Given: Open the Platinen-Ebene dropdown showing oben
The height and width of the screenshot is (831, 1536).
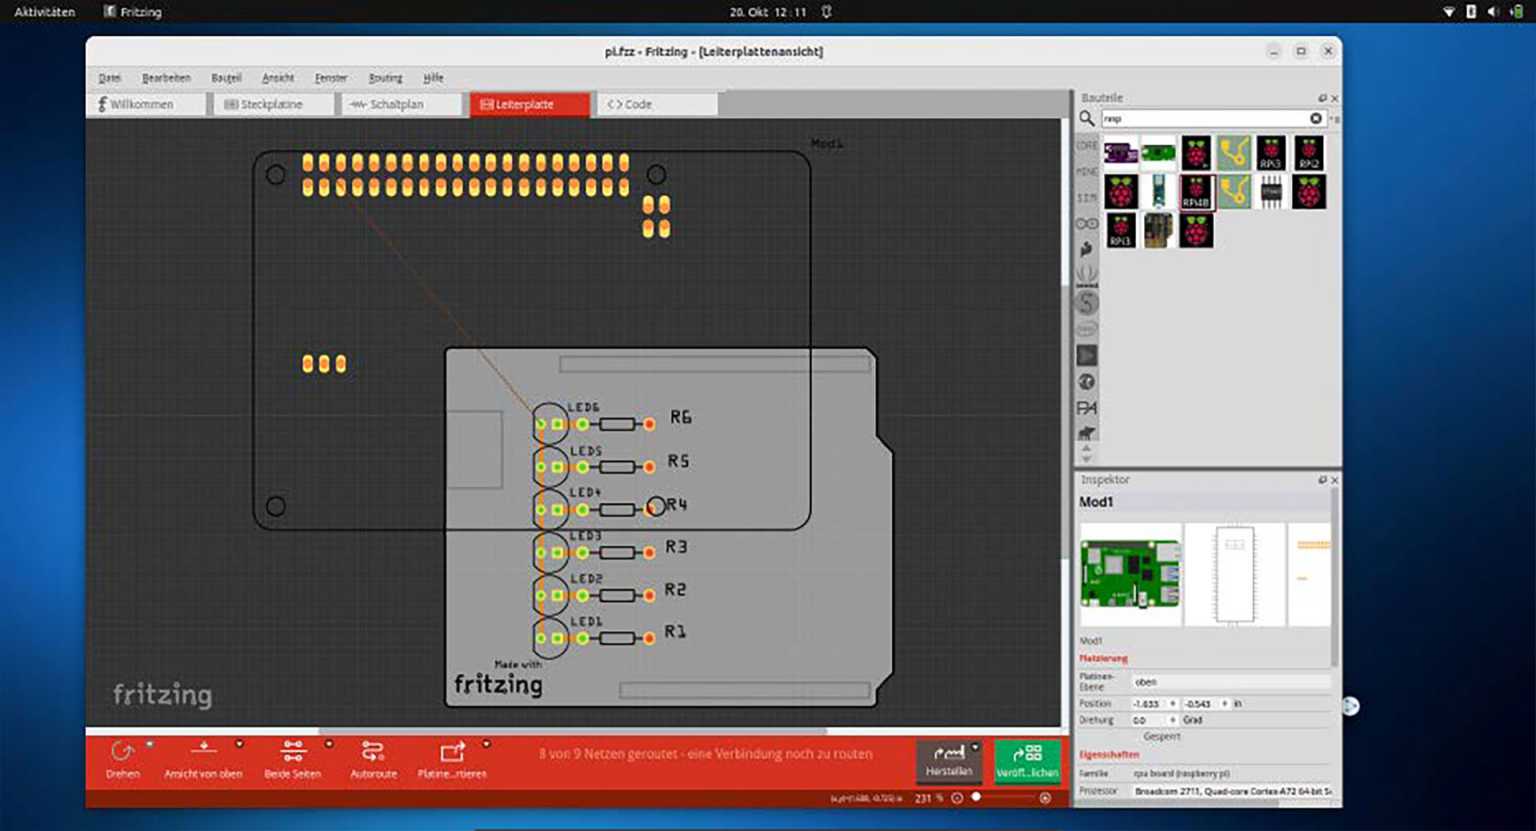Looking at the screenshot, I should point(1230,682).
